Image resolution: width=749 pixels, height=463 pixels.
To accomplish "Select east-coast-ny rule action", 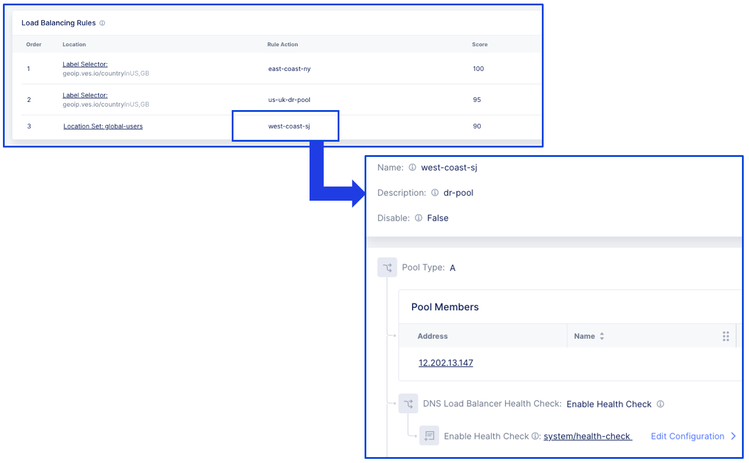I will pyautogui.click(x=289, y=69).
